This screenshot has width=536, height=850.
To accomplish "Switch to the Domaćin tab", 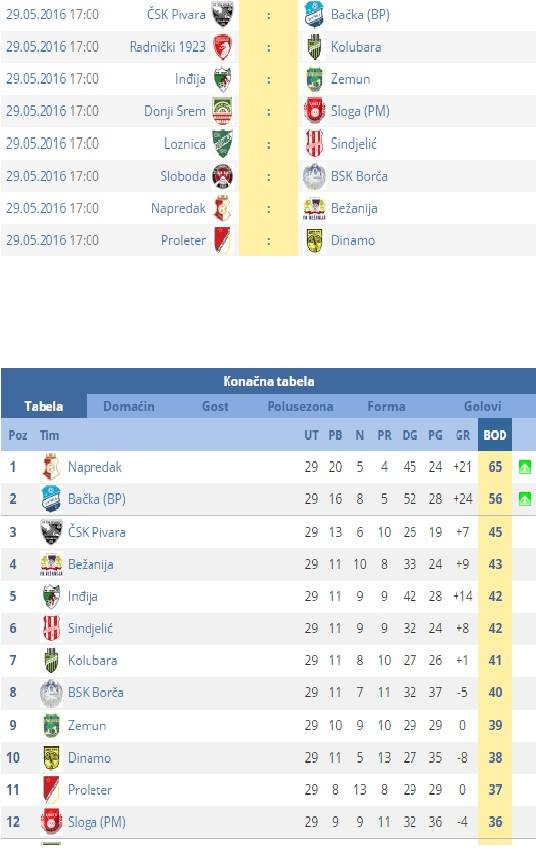I will pyautogui.click(x=129, y=406).
